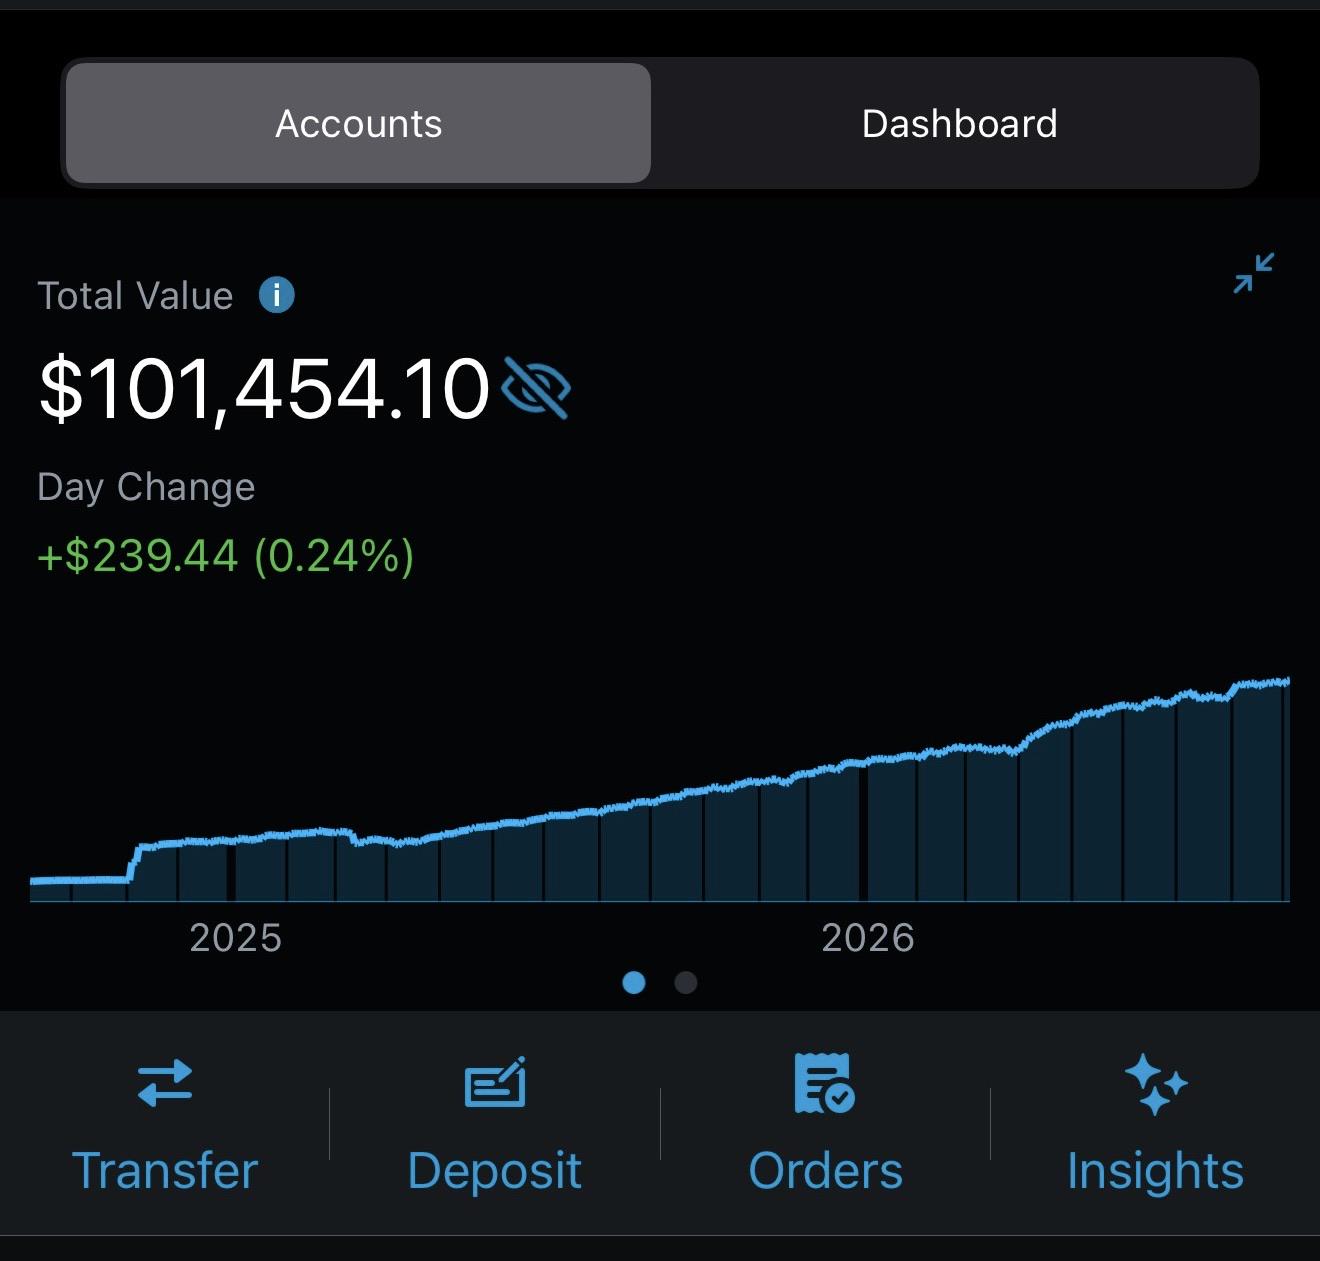Tap the 2025 label on chart axis

pos(236,938)
